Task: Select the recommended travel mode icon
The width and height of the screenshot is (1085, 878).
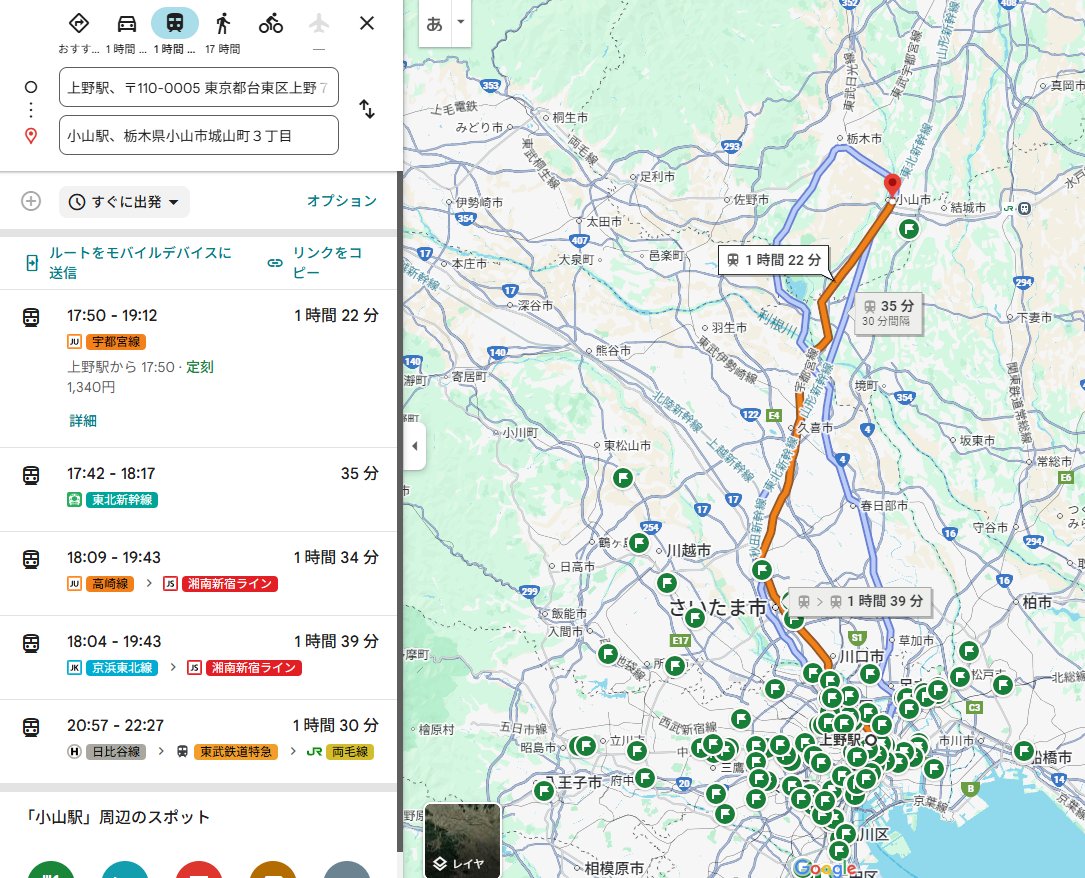Action: [x=79, y=23]
